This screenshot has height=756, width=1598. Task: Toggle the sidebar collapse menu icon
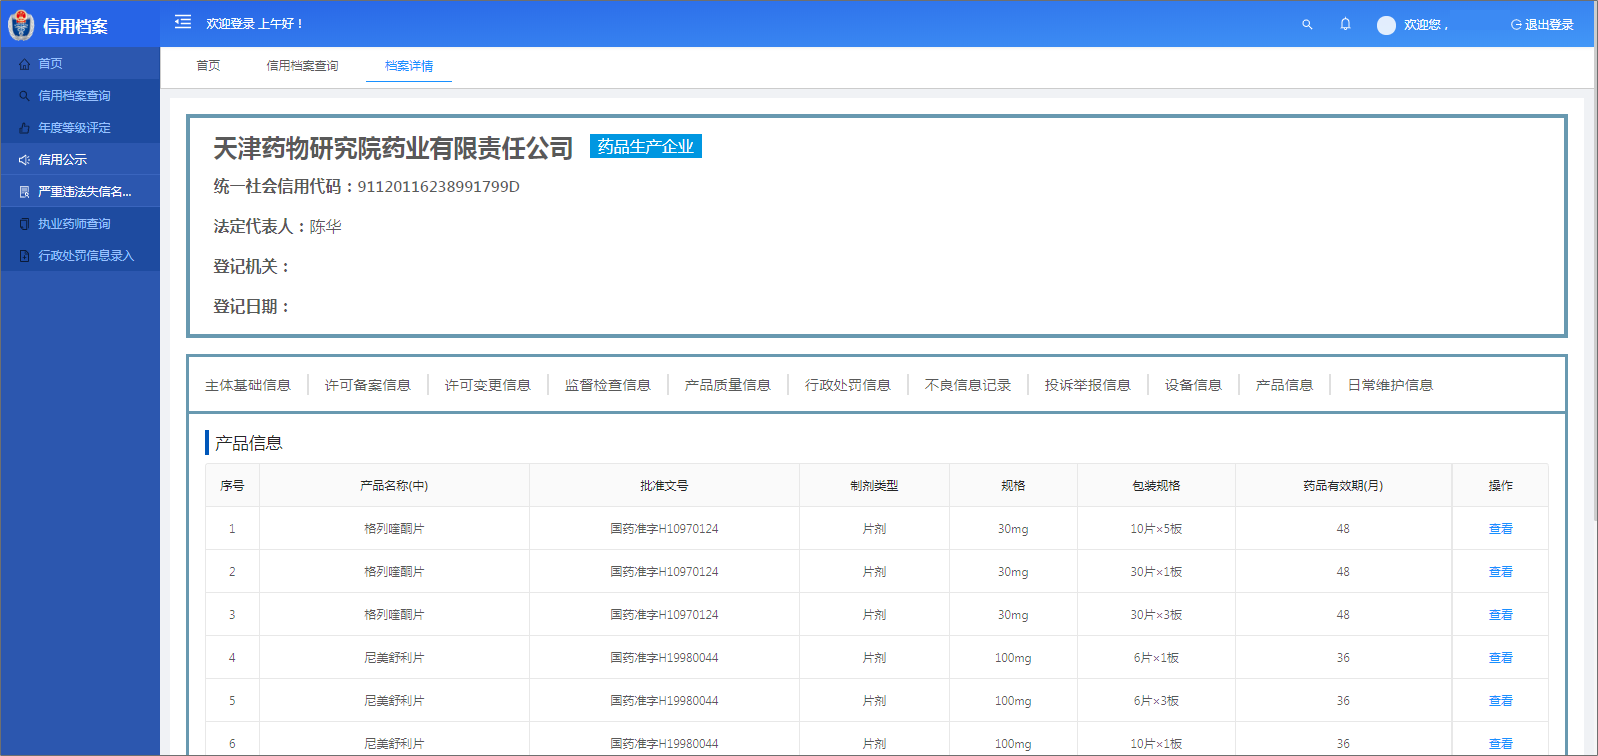(x=183, y=22)
